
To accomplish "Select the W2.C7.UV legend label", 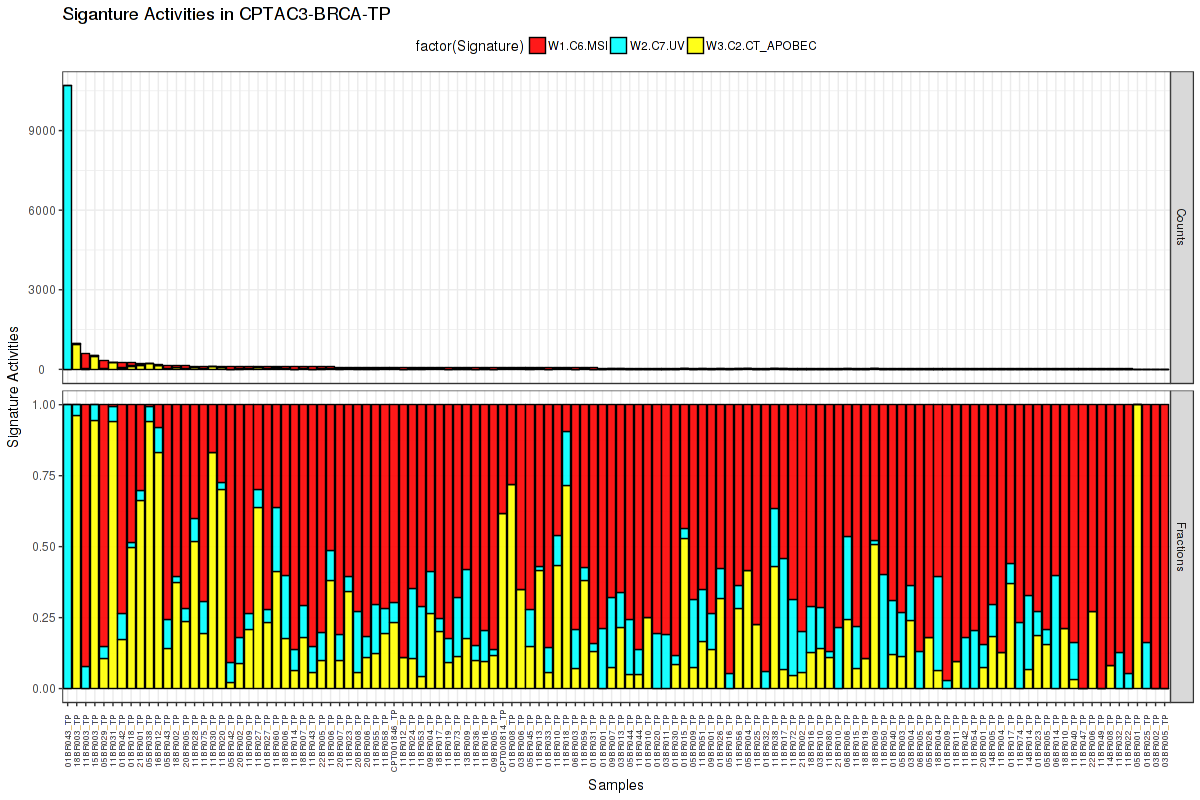I will point(658,45).
